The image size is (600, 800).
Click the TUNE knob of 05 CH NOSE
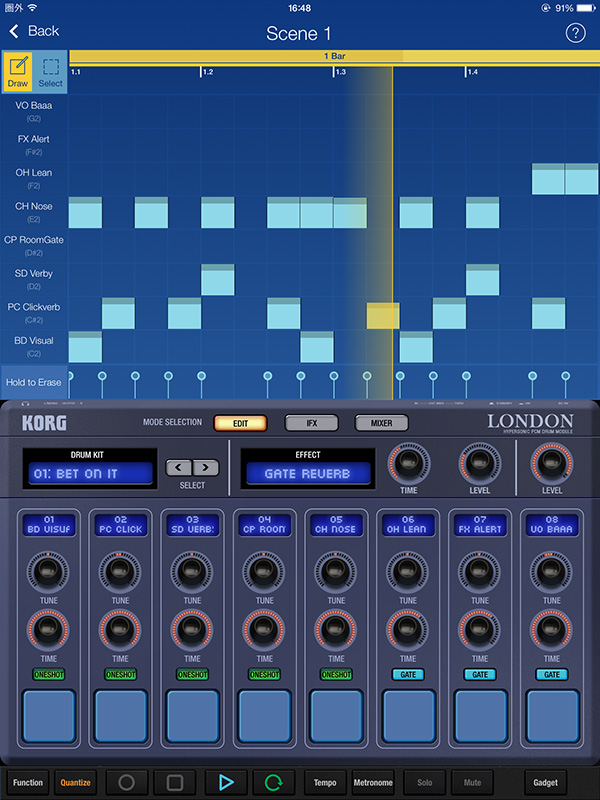tap(335, 571)
